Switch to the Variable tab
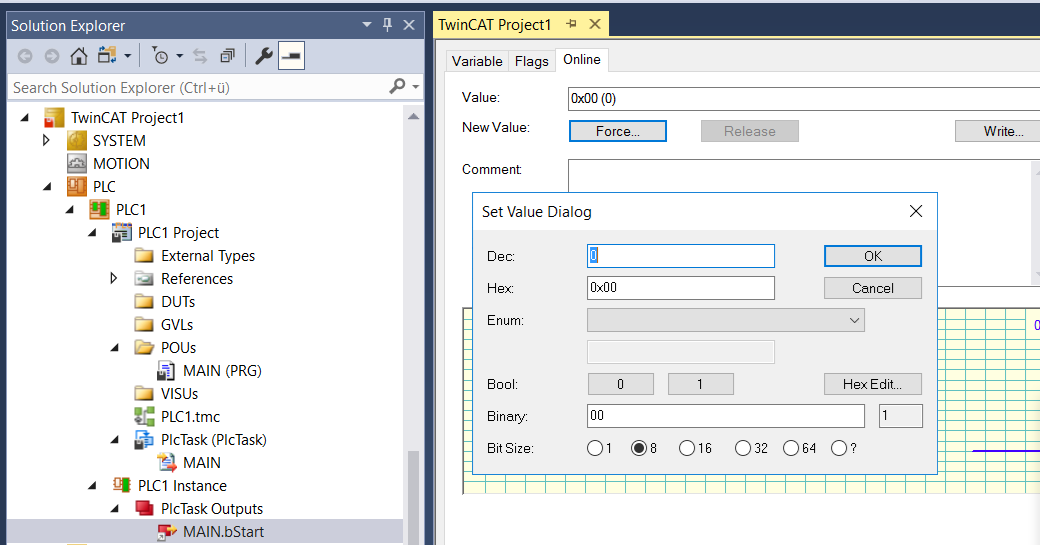This screenshot has width=1040, height=545. coord(477,61)
